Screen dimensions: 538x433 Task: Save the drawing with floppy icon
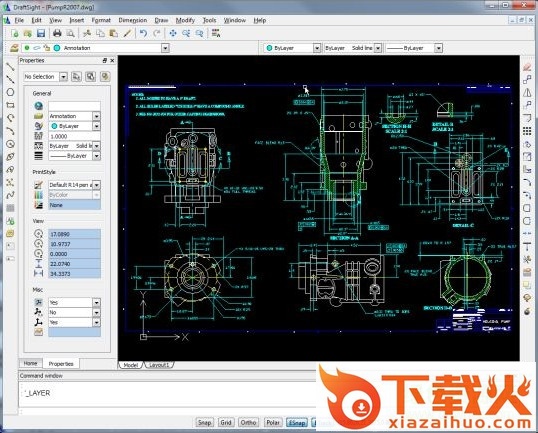[x=41, y=33]
